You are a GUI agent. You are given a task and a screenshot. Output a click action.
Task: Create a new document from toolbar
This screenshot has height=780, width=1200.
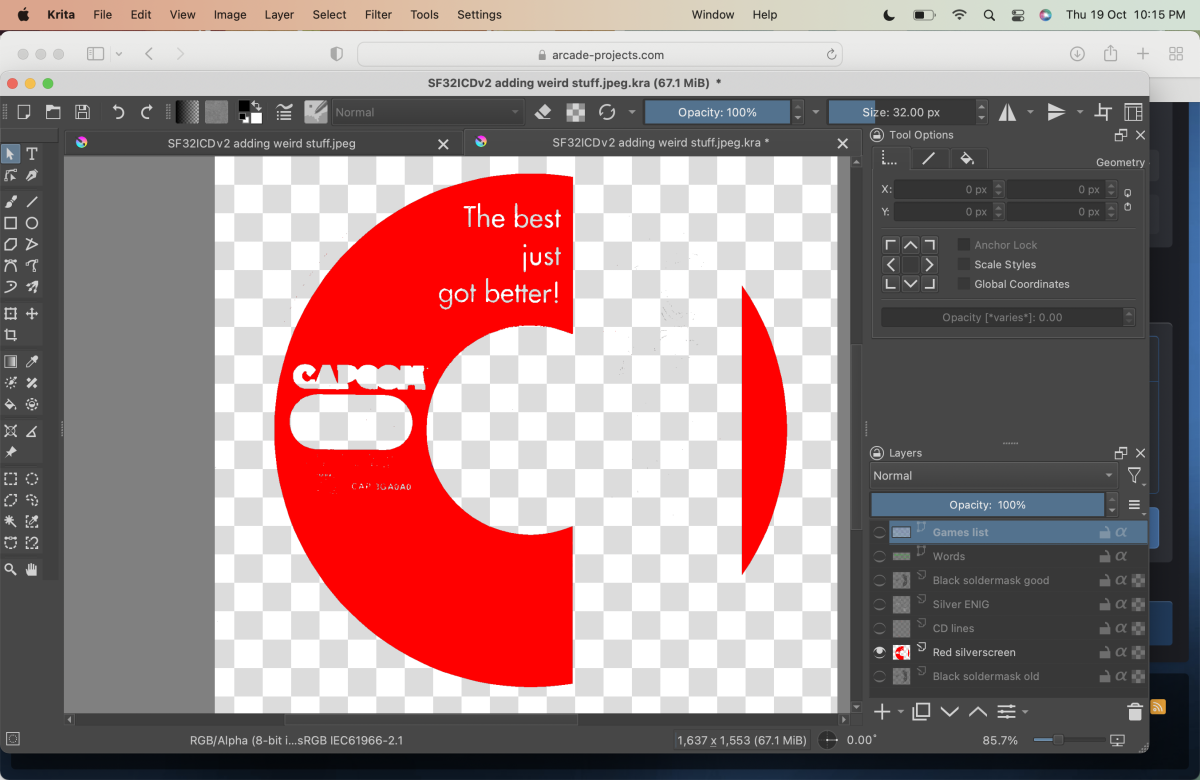pyautogui.click(x=24, y=112)
